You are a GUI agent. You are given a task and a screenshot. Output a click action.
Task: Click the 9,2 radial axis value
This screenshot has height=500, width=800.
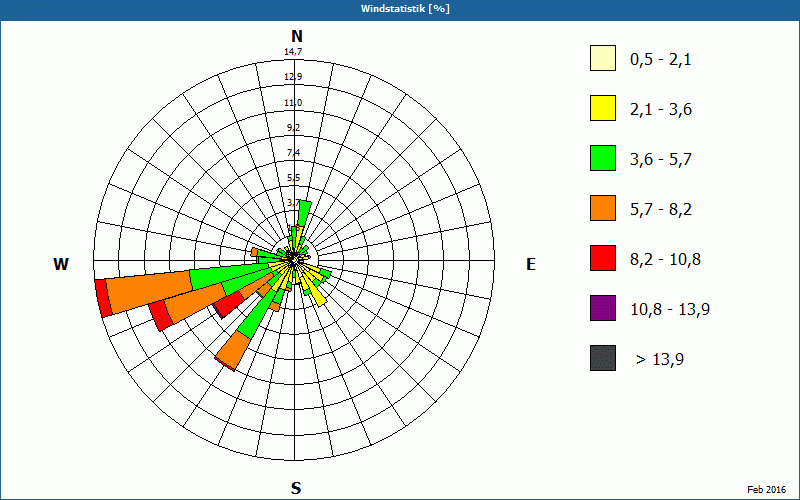[x=293, y=128]
